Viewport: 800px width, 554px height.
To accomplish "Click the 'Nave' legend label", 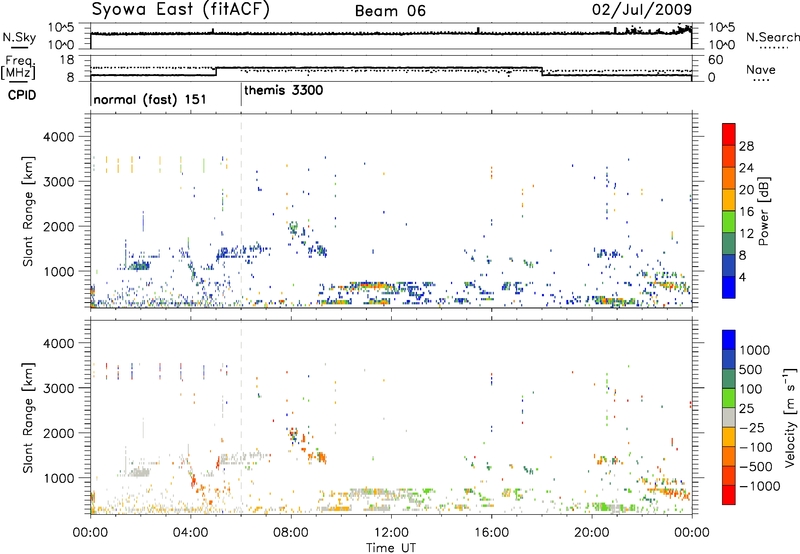I will pyautogui.click(x=761, y=69).
